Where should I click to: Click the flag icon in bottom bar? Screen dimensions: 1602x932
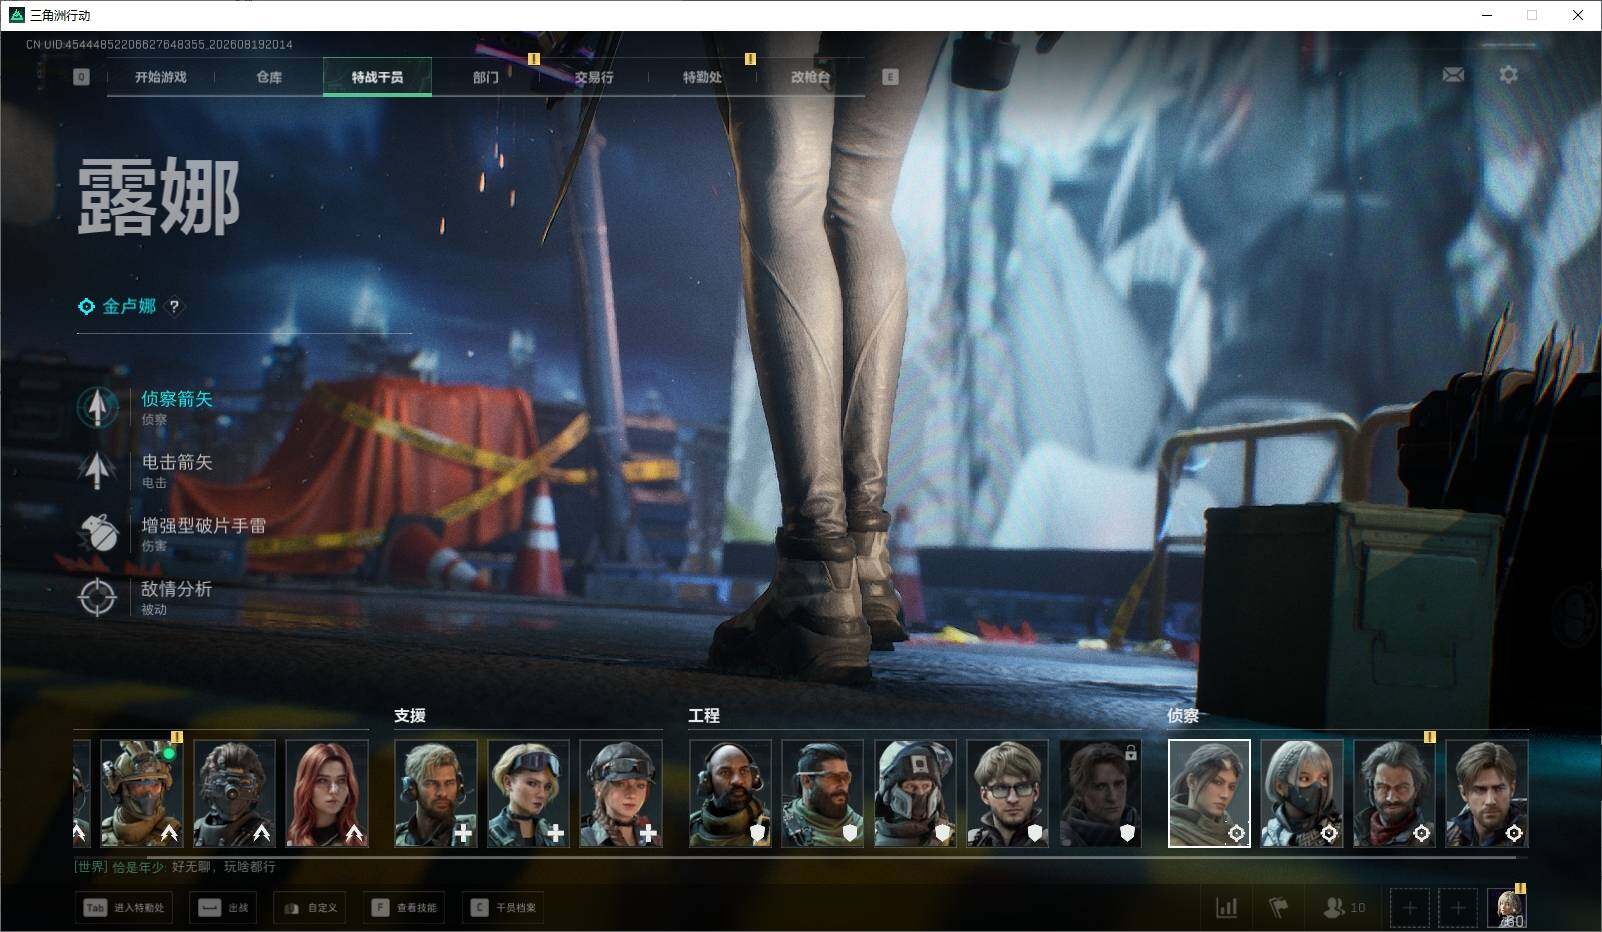tap(1278, 907)
